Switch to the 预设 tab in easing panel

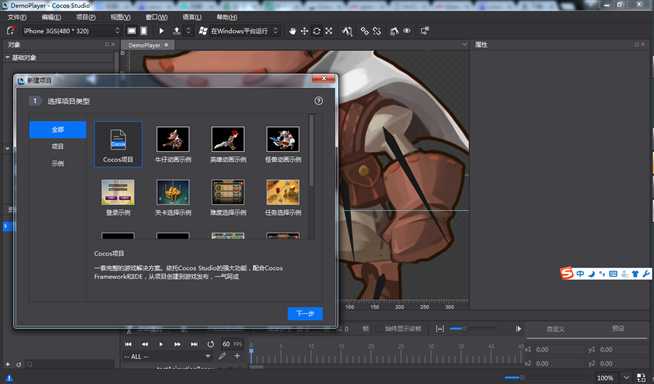pos(618,329)
